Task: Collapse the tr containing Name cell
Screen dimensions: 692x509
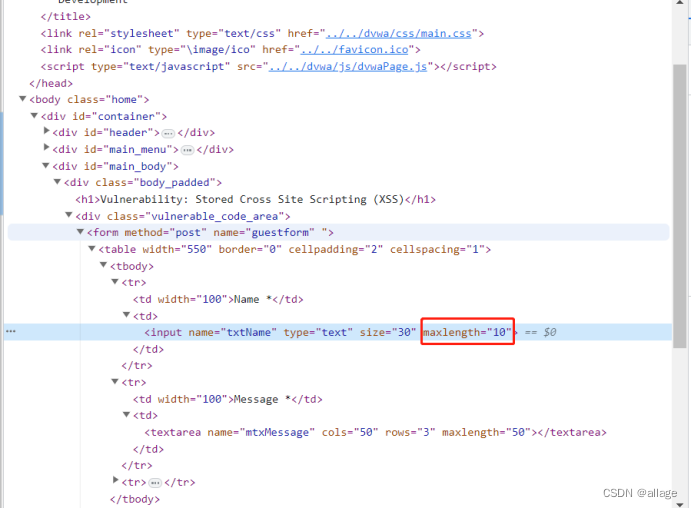Action: (115, 282)
